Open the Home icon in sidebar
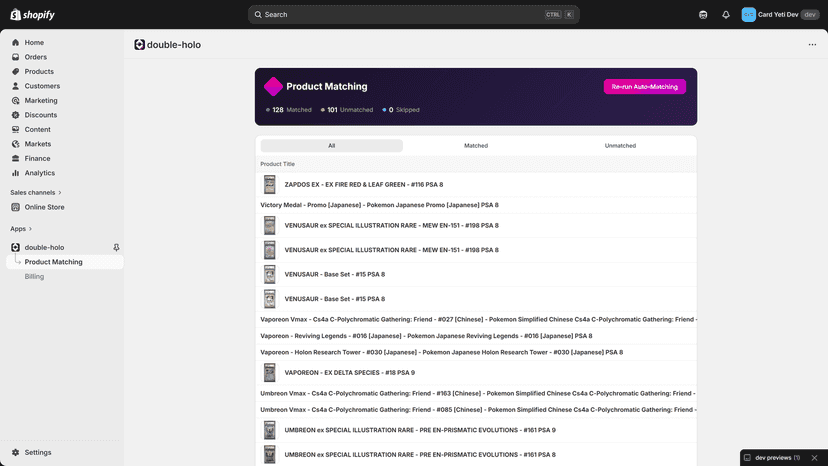Screen dimensions: 828x466 click(15, 42)
